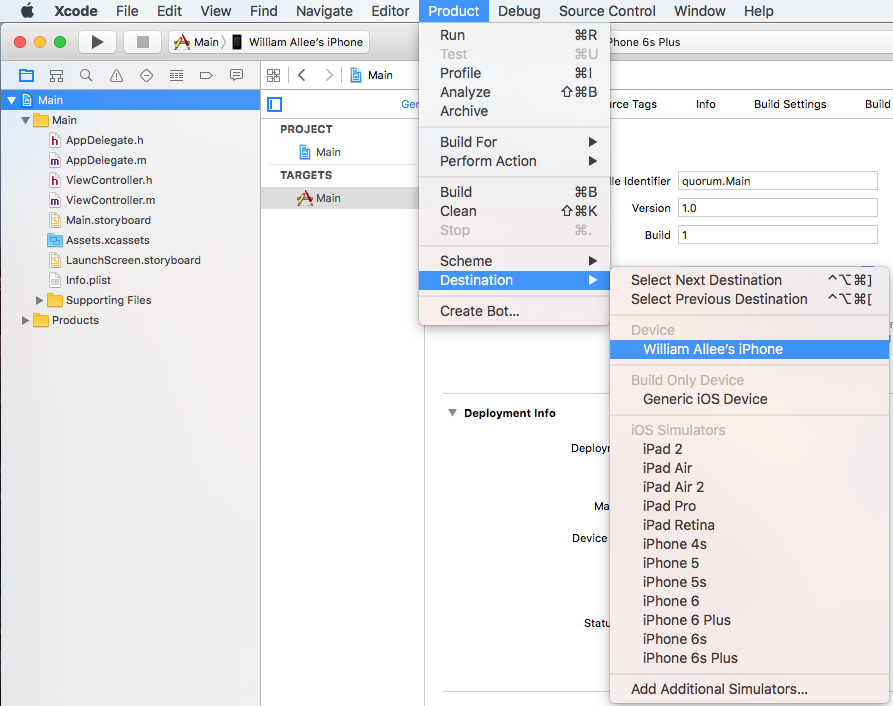This screenshot has width=893, height=706.
Task: Open the Issue navigator
Action: click(114, 75)
